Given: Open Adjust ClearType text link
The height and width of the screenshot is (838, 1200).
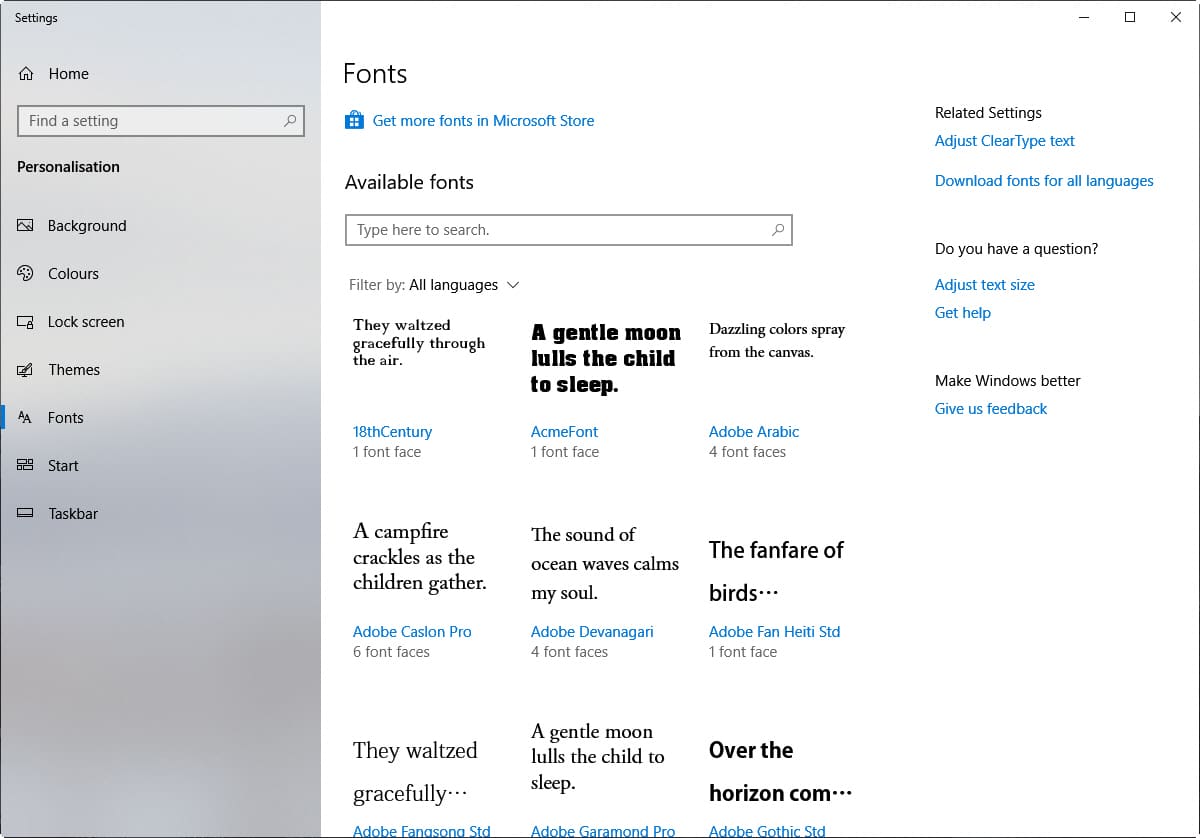Looking at the screenshot, I should pos(1004,141).
